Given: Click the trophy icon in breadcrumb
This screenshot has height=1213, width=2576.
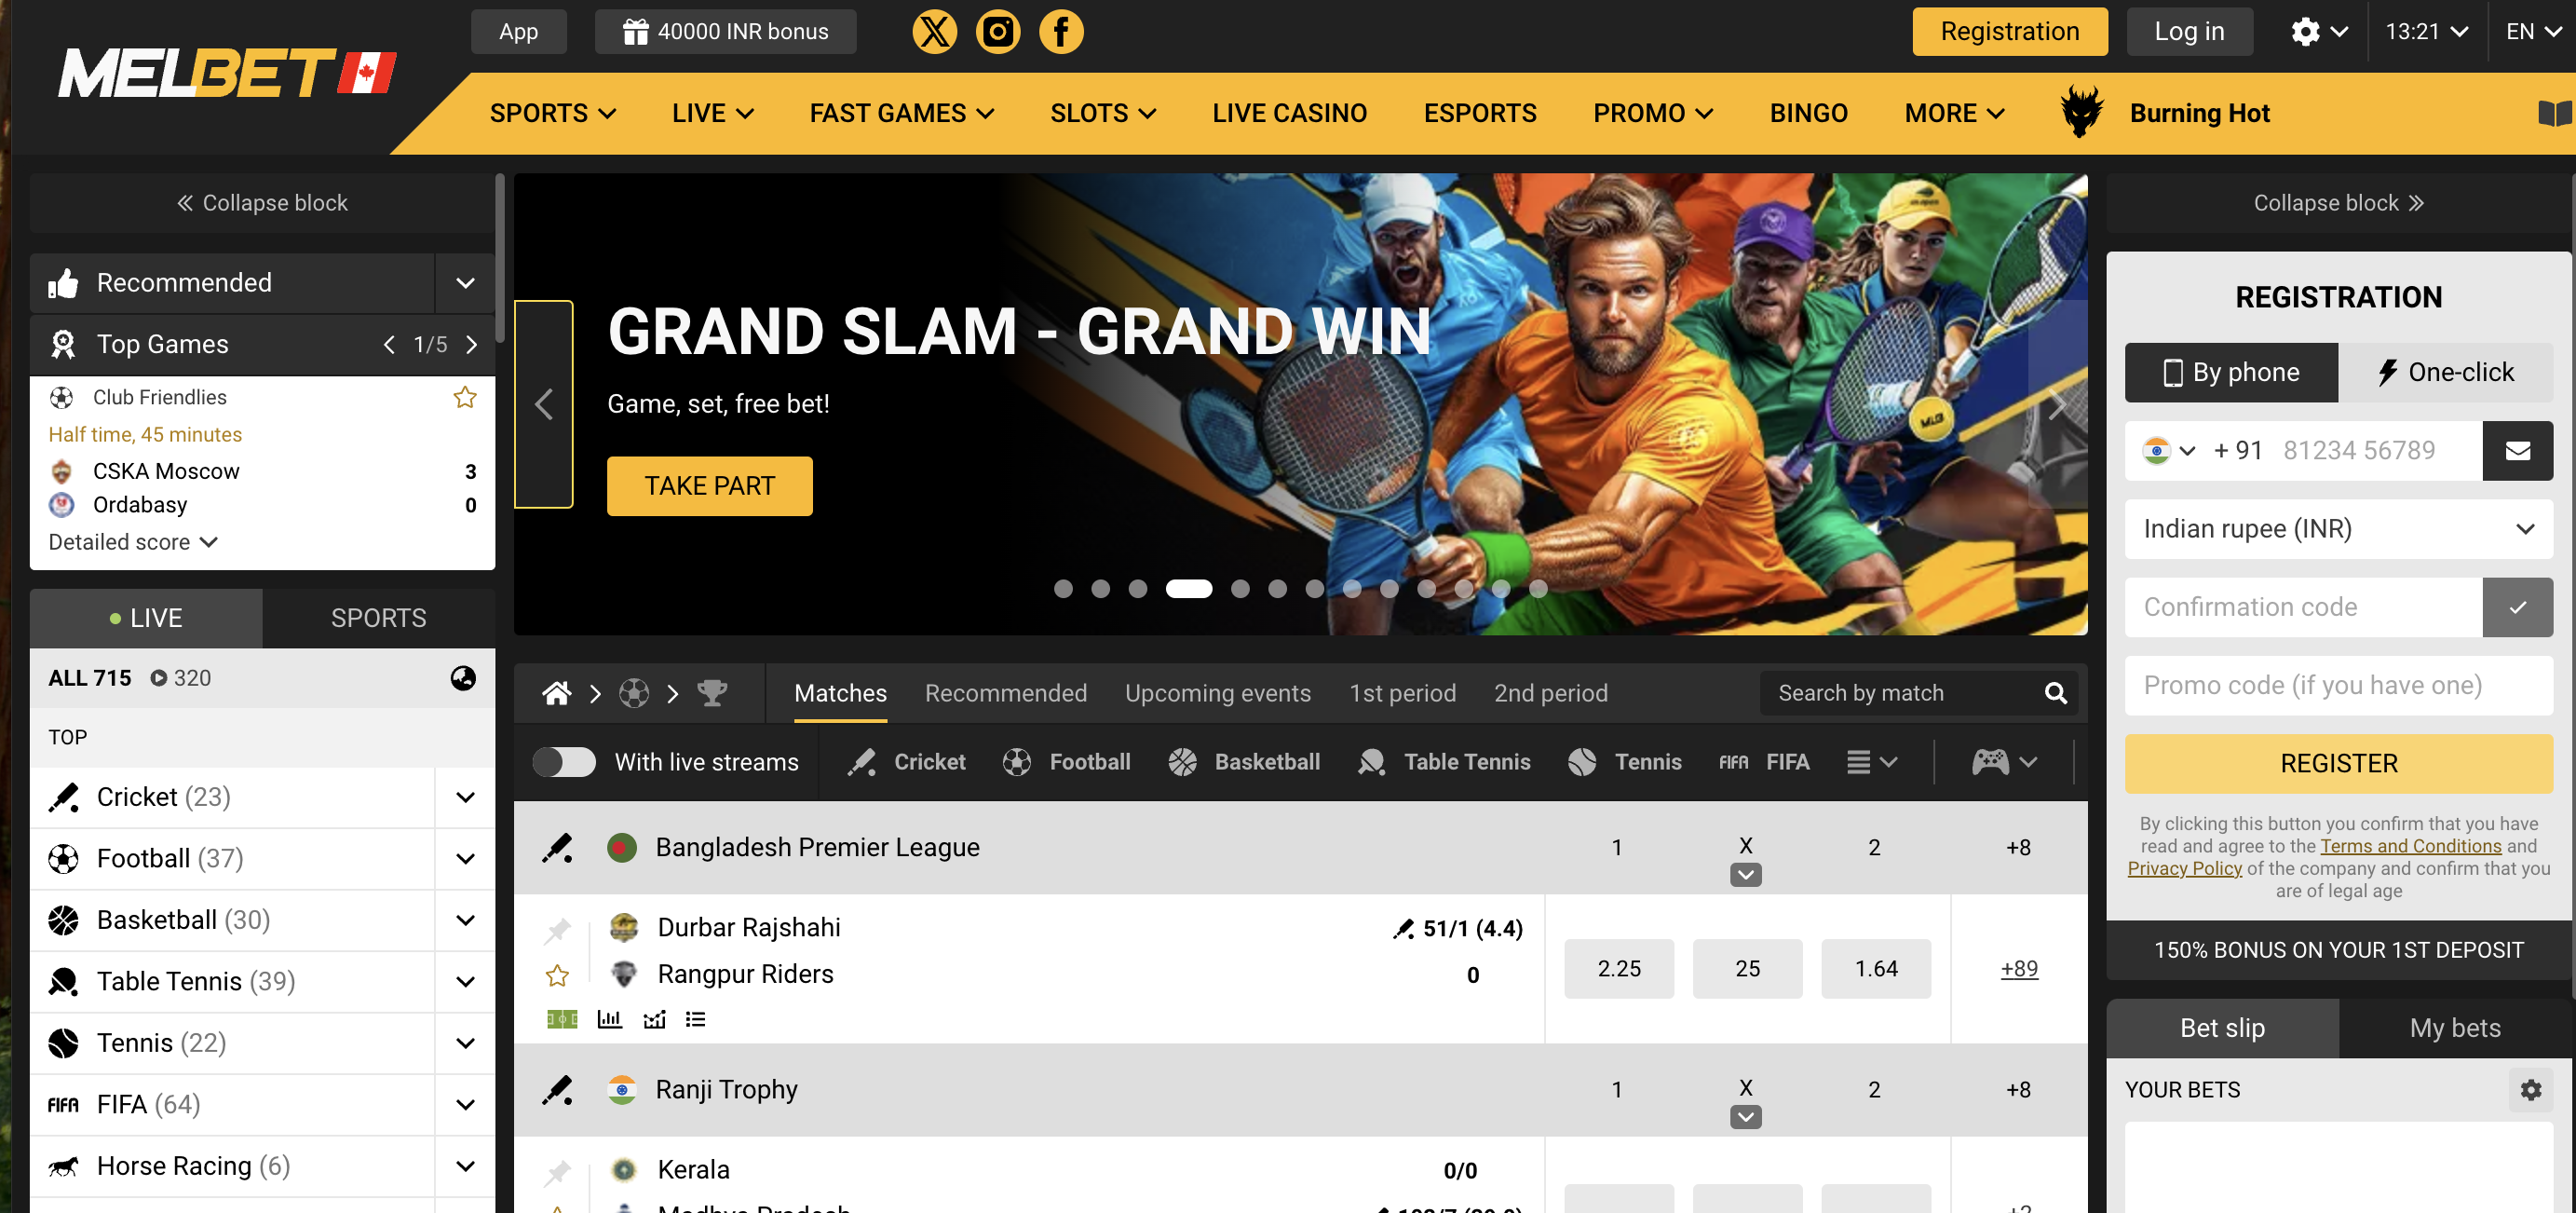Looking at the screenshot, I should 712,693.
